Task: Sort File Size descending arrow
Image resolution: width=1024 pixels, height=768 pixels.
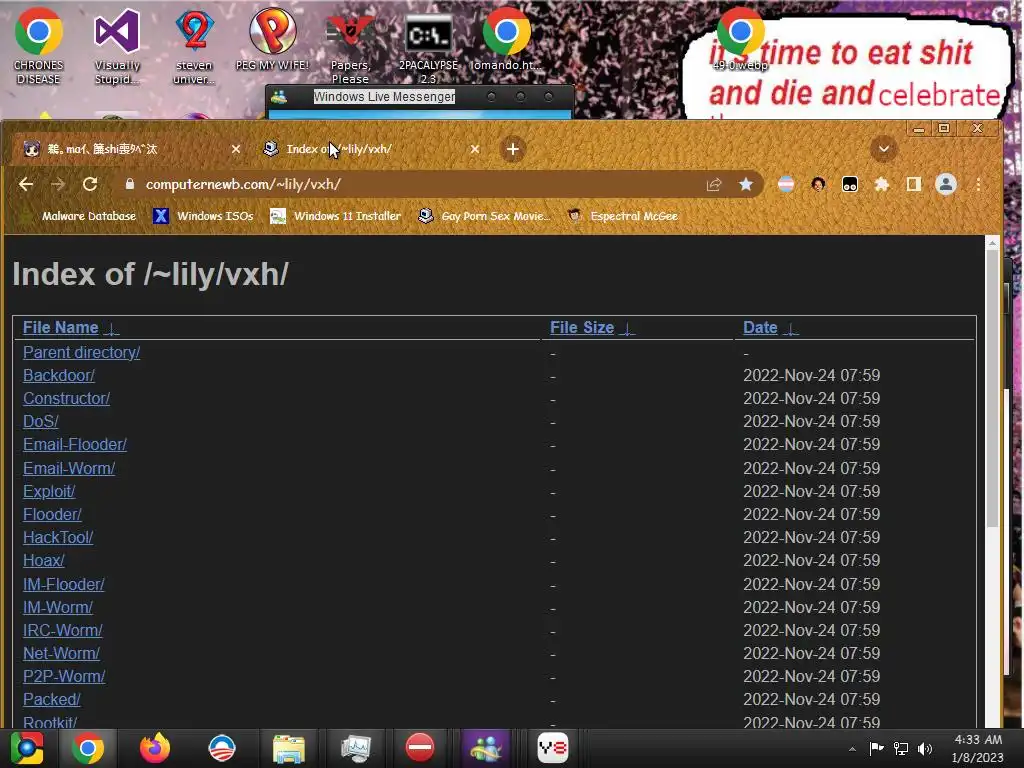Action: click(x=627, y=328)
